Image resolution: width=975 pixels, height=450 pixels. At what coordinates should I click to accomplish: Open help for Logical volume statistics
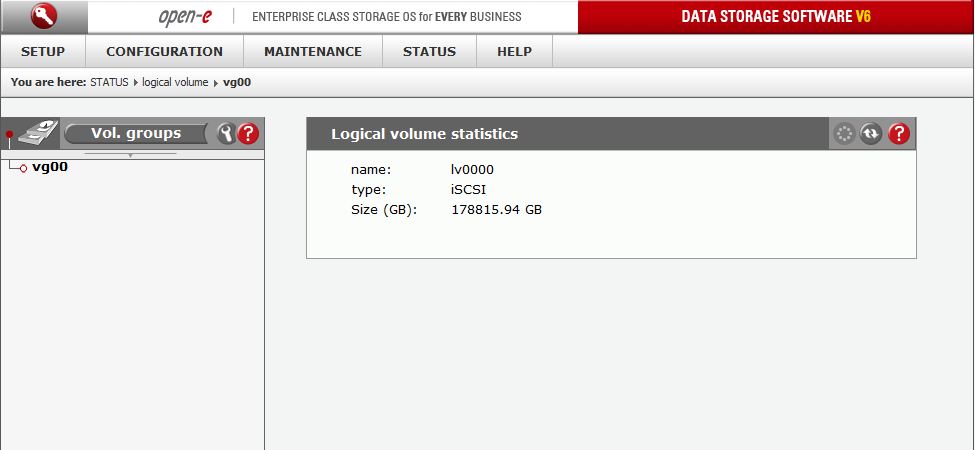click(x=899, y=134)
